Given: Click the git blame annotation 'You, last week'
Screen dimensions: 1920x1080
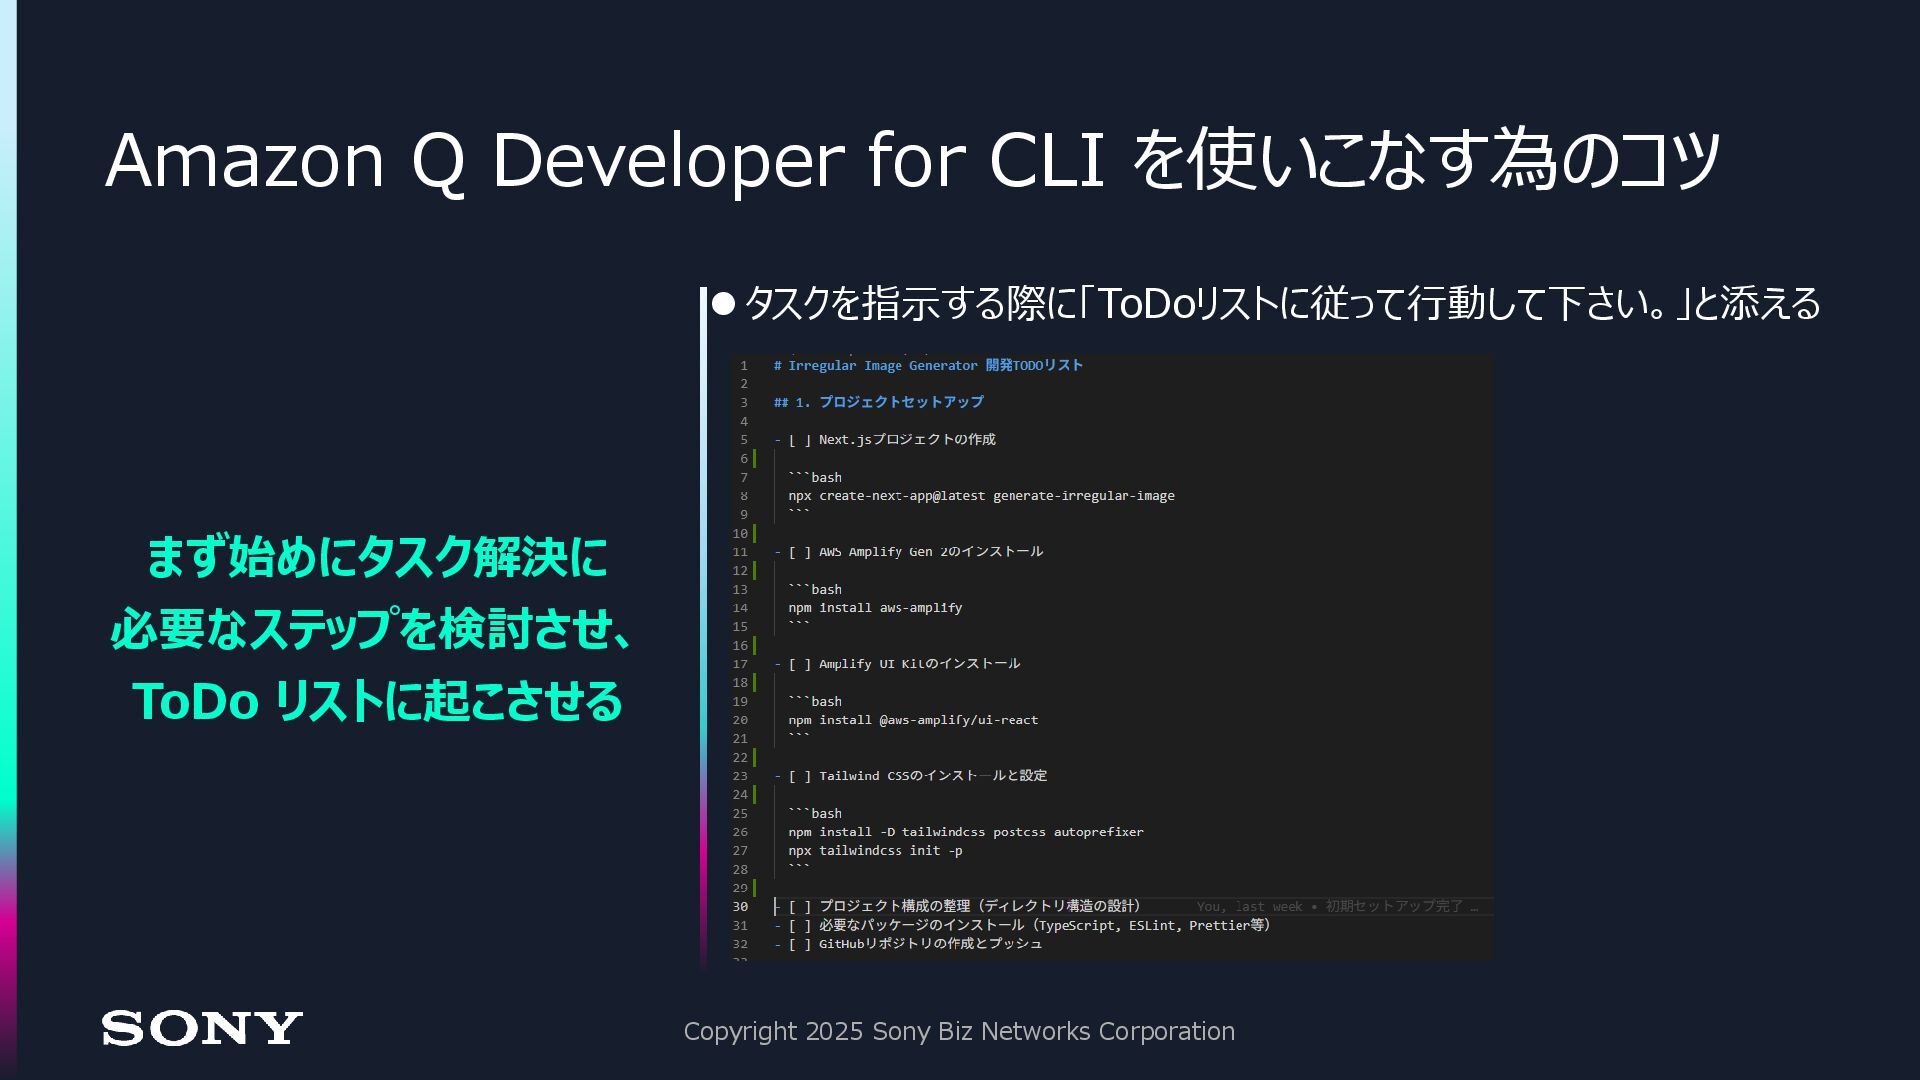Looking at the screenshot, I should point(1249,907).
